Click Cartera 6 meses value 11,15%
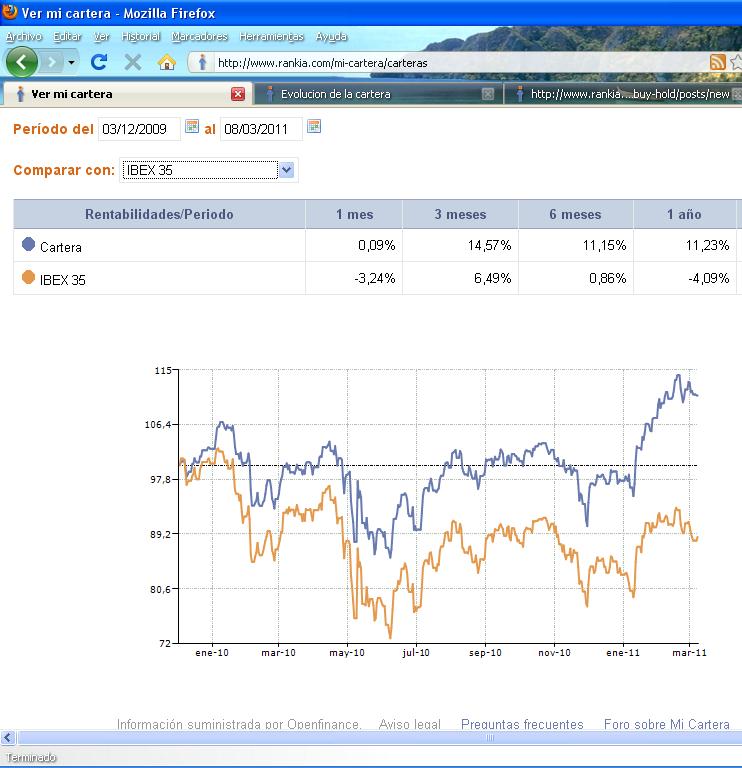The width and height of the screenshot is (742, 768). tap(604, 245)
